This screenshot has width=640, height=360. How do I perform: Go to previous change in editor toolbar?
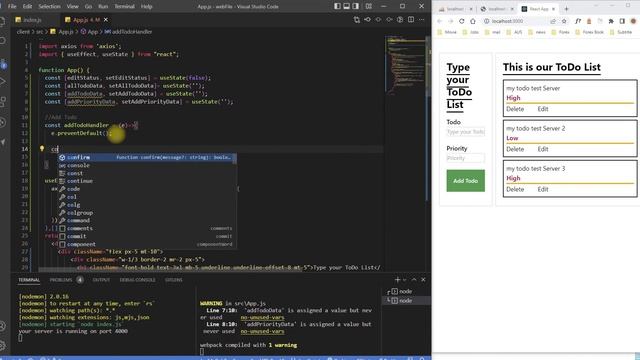coord(367,20)
